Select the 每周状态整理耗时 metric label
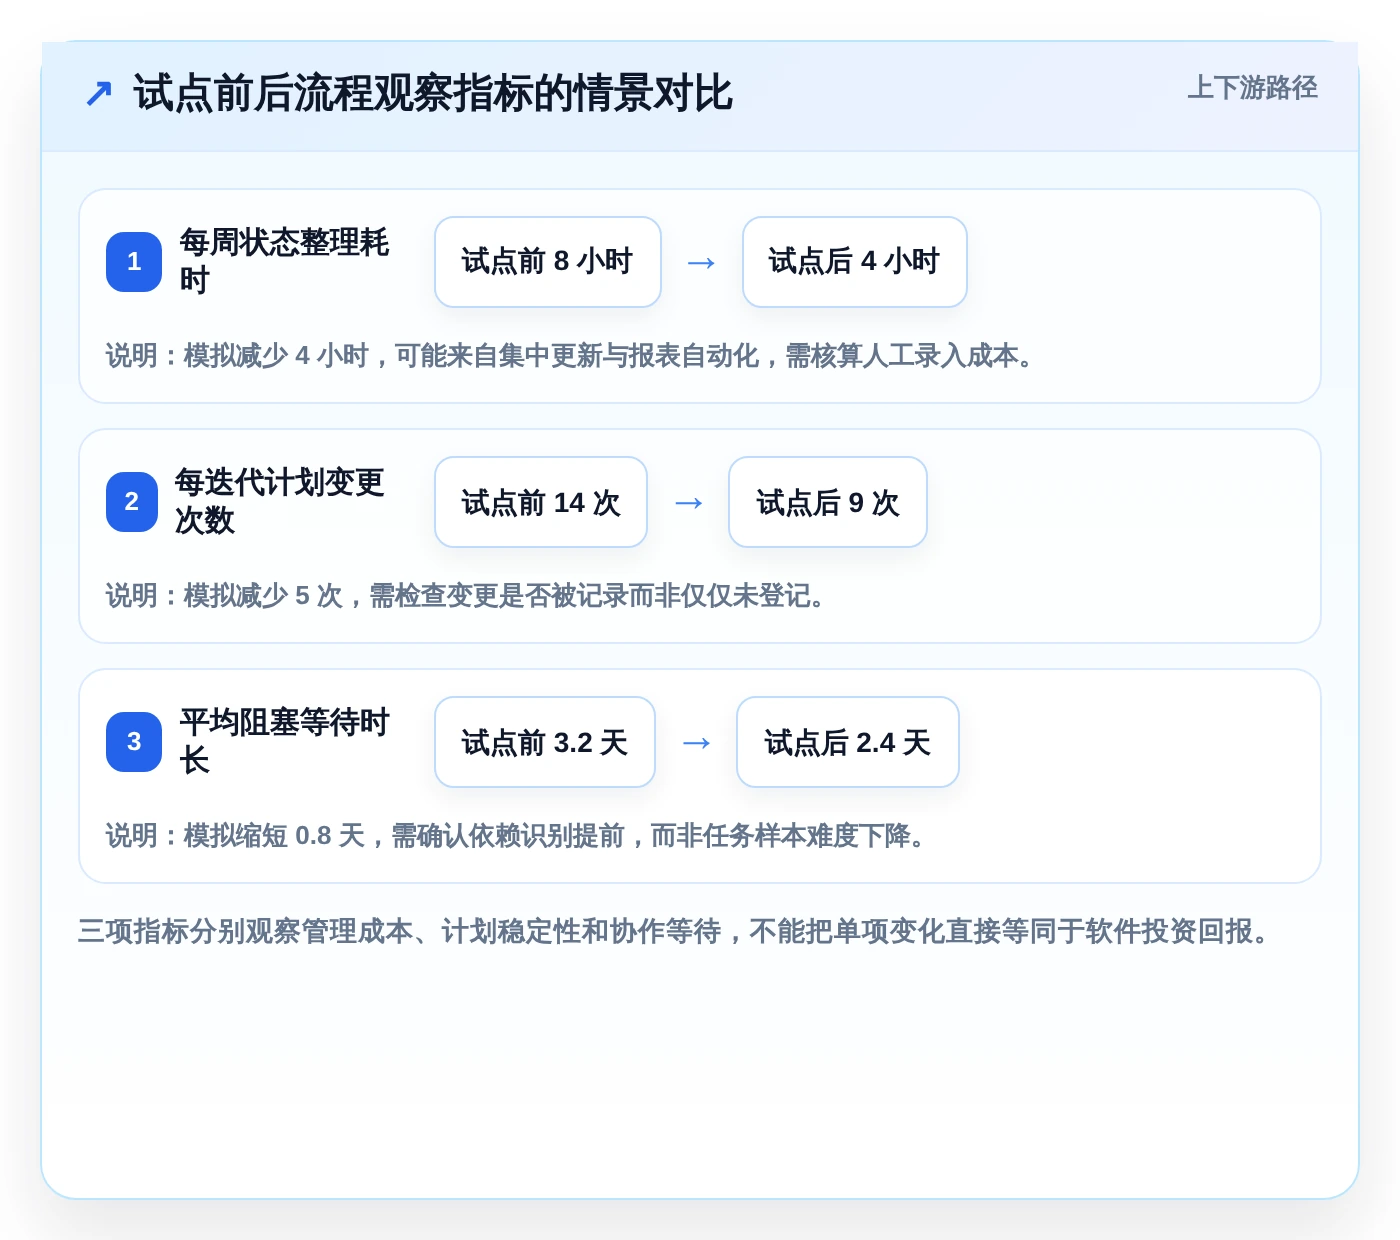The image size is (1400, 1240). pyautogui.click(x=284, y=261)
